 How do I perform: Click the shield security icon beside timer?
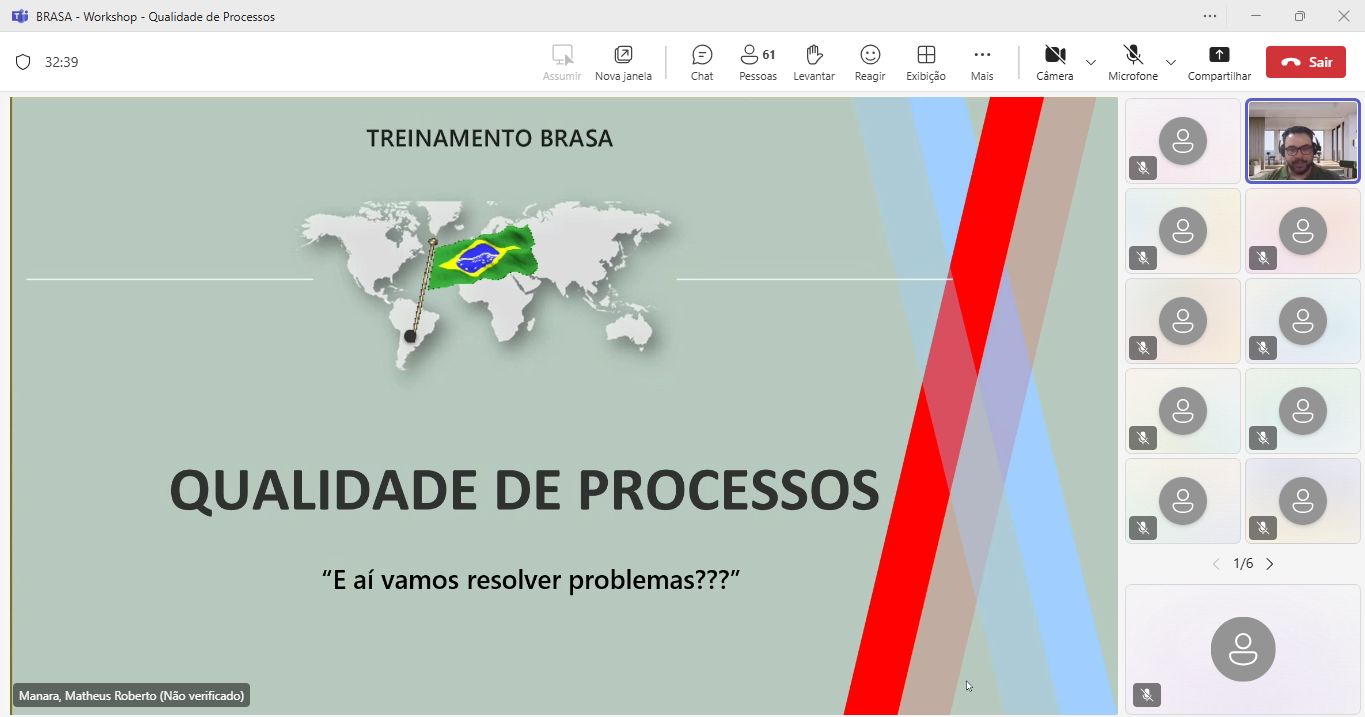(x=23, y=62)
